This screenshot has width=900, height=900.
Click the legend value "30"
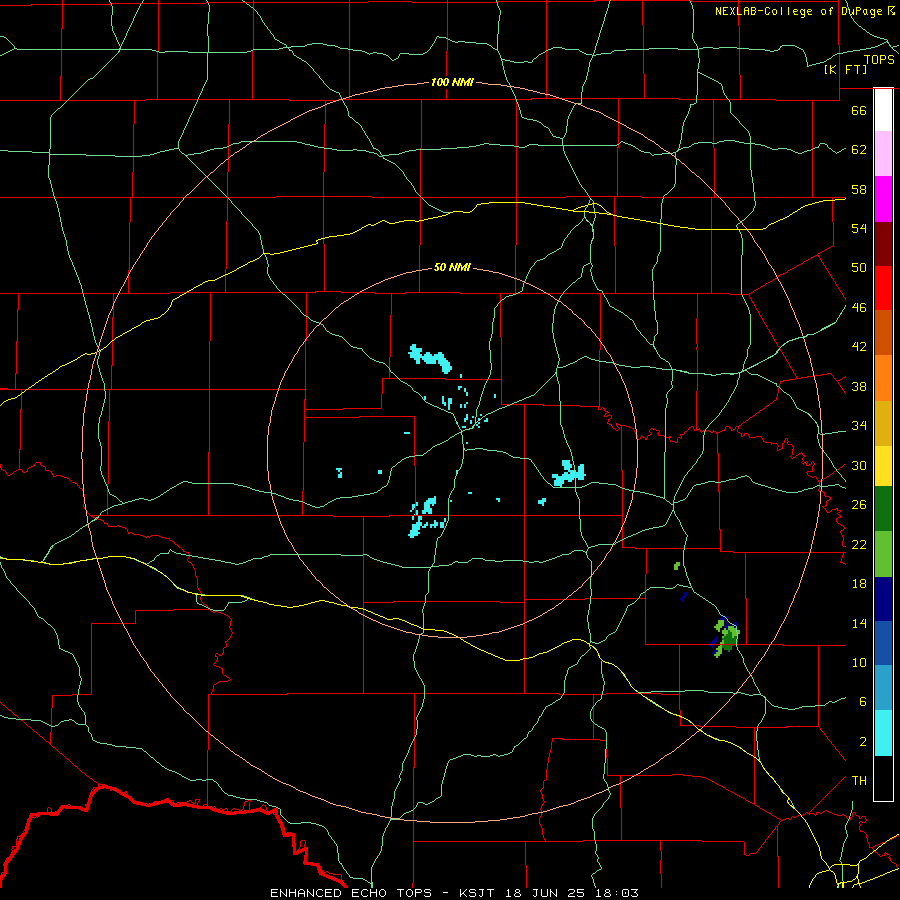click(x=859, y=465)
